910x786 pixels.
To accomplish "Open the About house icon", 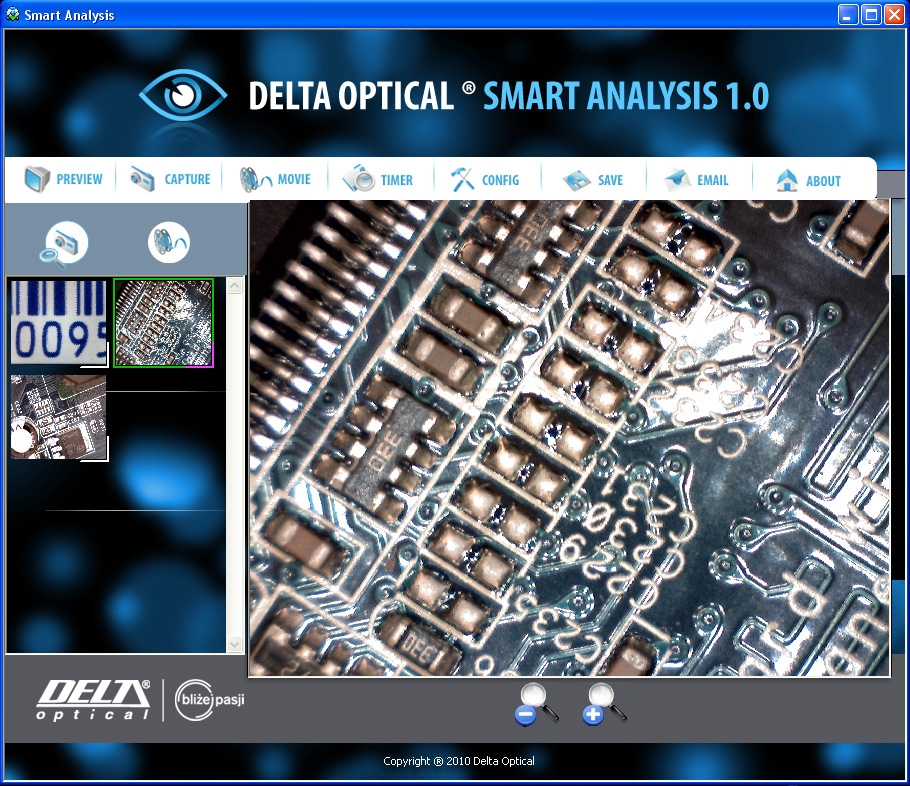I will point(788,180).
